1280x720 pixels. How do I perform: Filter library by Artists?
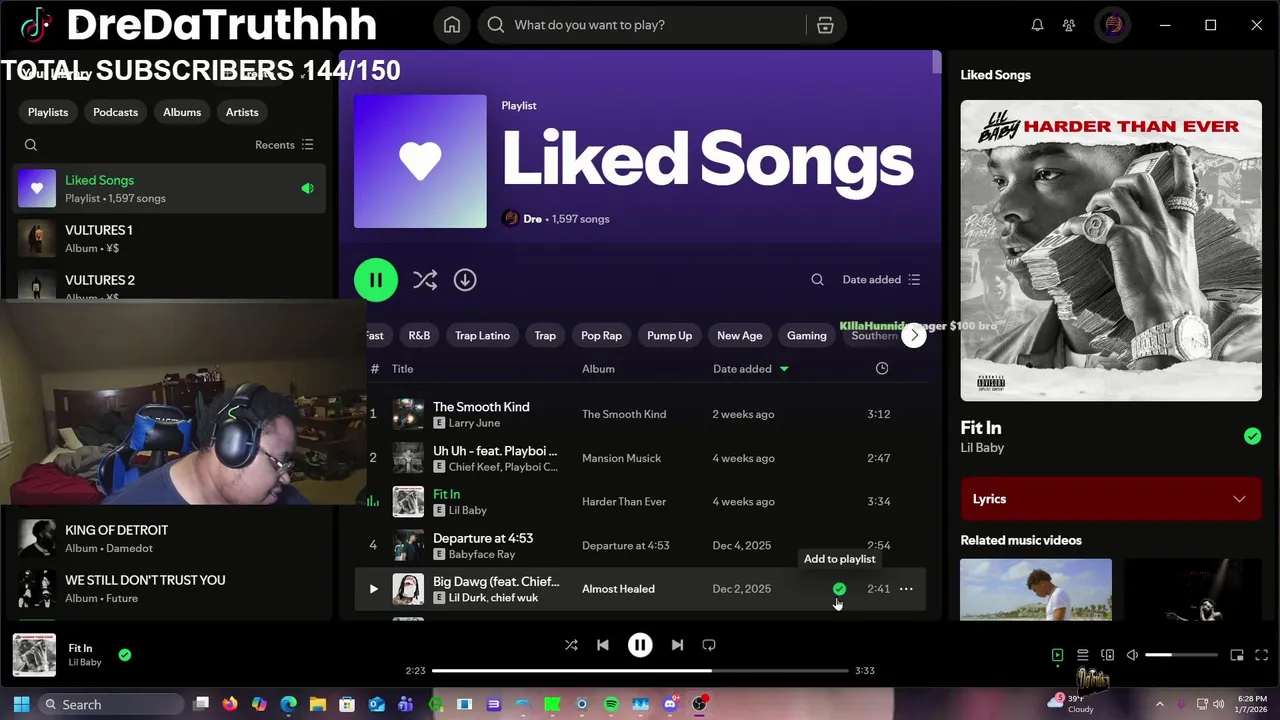(242, 112)
